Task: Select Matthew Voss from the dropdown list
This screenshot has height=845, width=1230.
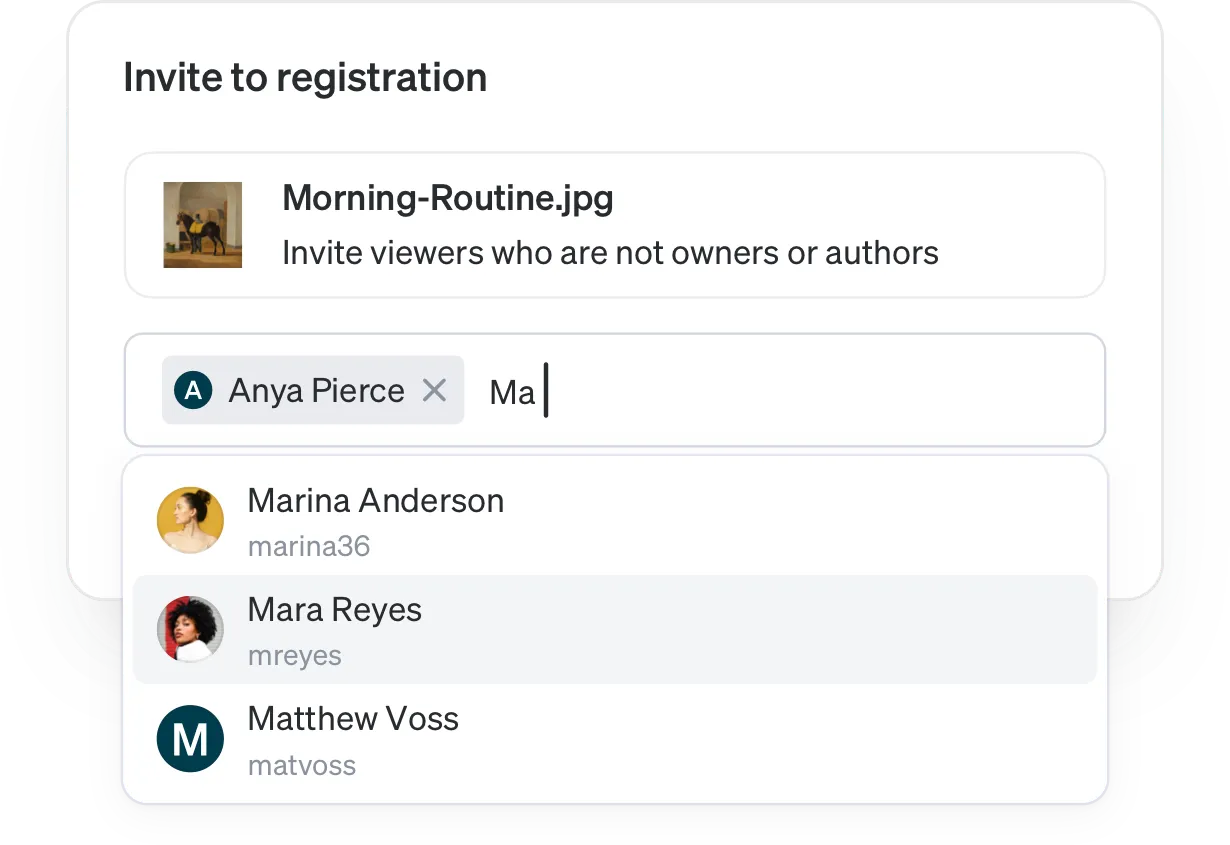Action: tap(615, 738)
